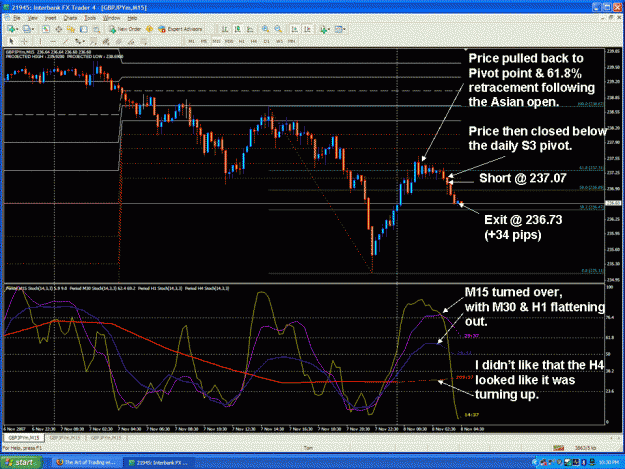Screen dimensions: 625x469
Task: Click the system tray clock
Action: point(608,462)
